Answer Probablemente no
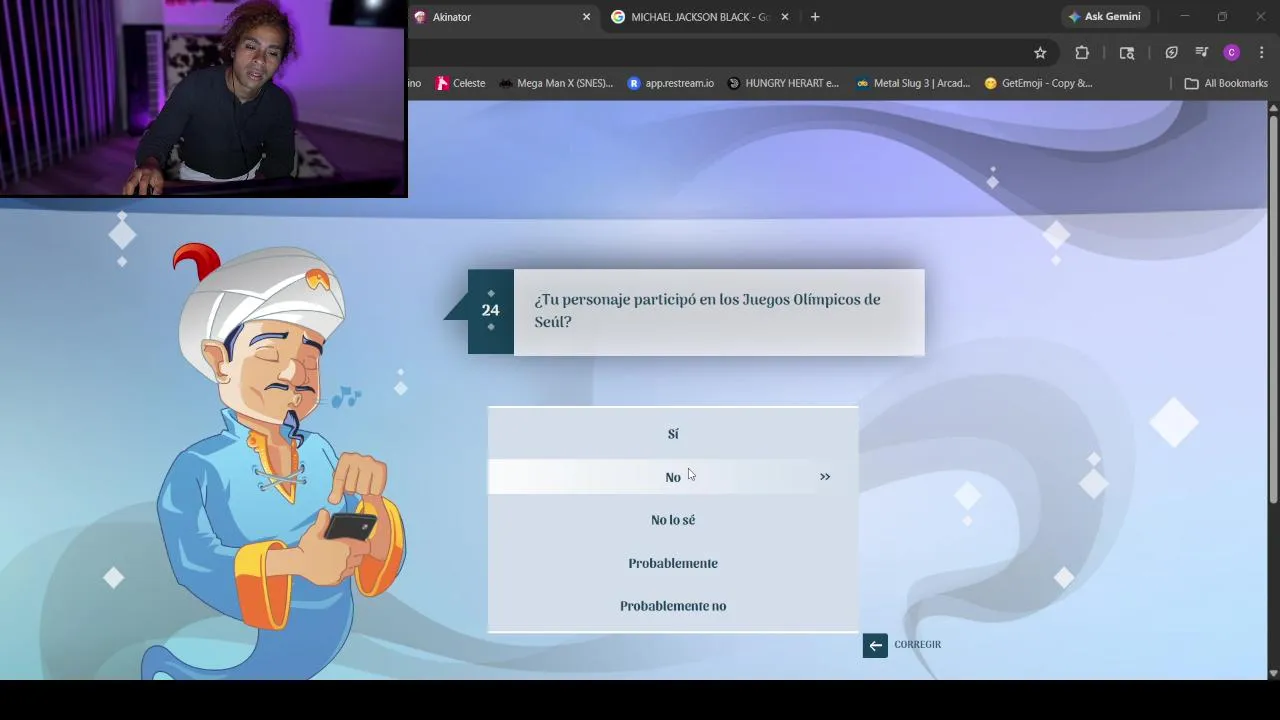Image resolution: width=1280 pixels, height=720 pixels. (673, 606)
